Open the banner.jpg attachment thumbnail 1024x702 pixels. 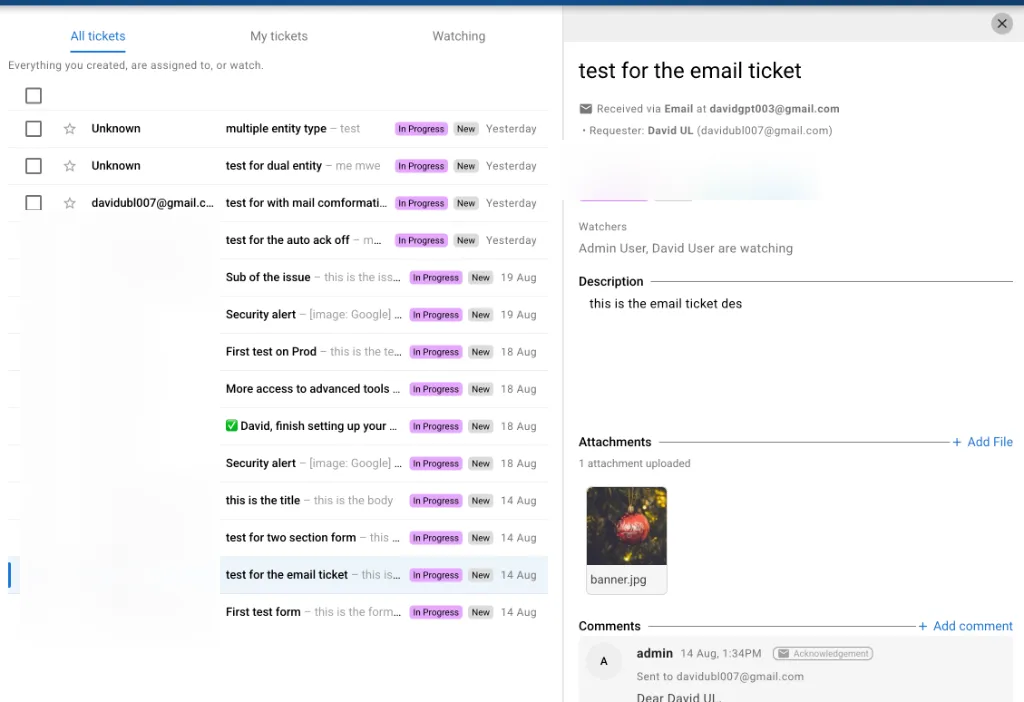click(626, 526)
